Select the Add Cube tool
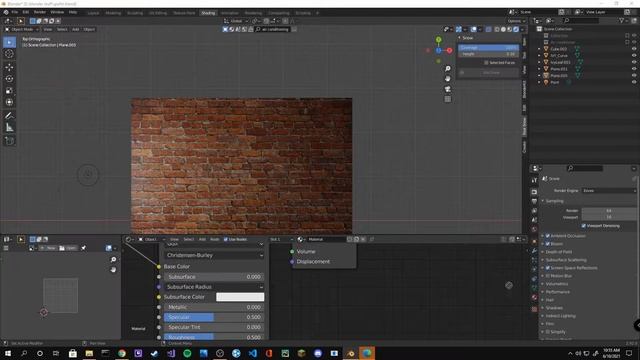This screenshot has width=640, height=360. pos(9,141)
